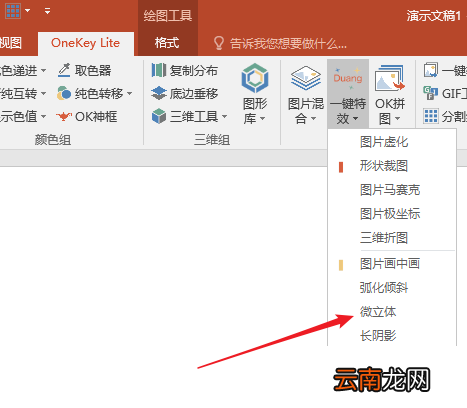Click the OK神框 button label

(x=96, y=117)
